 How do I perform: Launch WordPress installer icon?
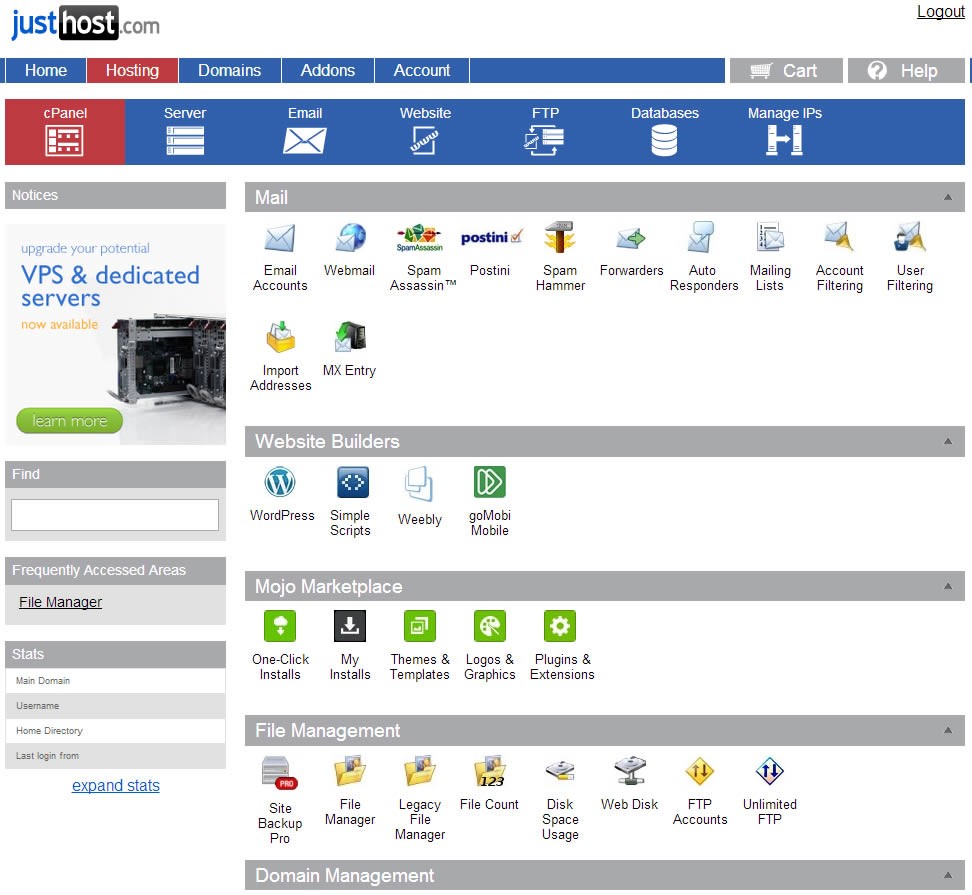point(280,482)
